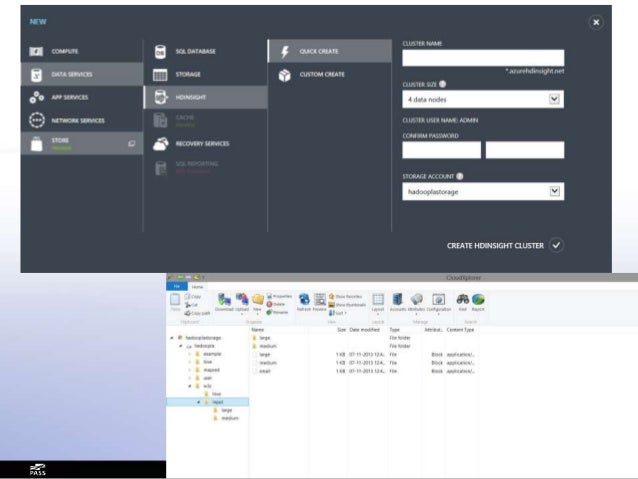This screenshot has width=638, height=479.
Task: Click the Recovery Services cloud icon
Action: click(x=161, y=144)
